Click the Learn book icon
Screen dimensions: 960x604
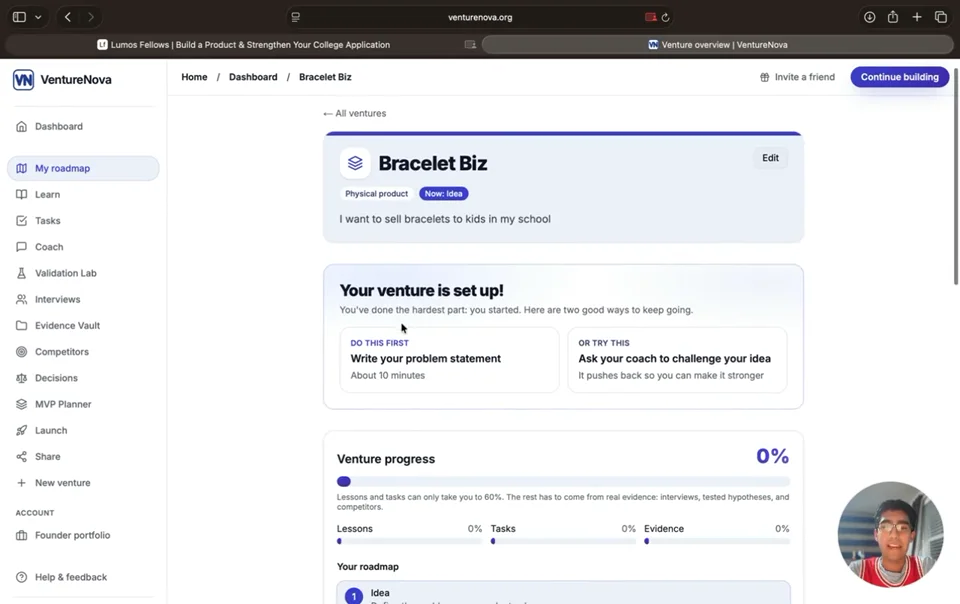(x=21, y=195)
